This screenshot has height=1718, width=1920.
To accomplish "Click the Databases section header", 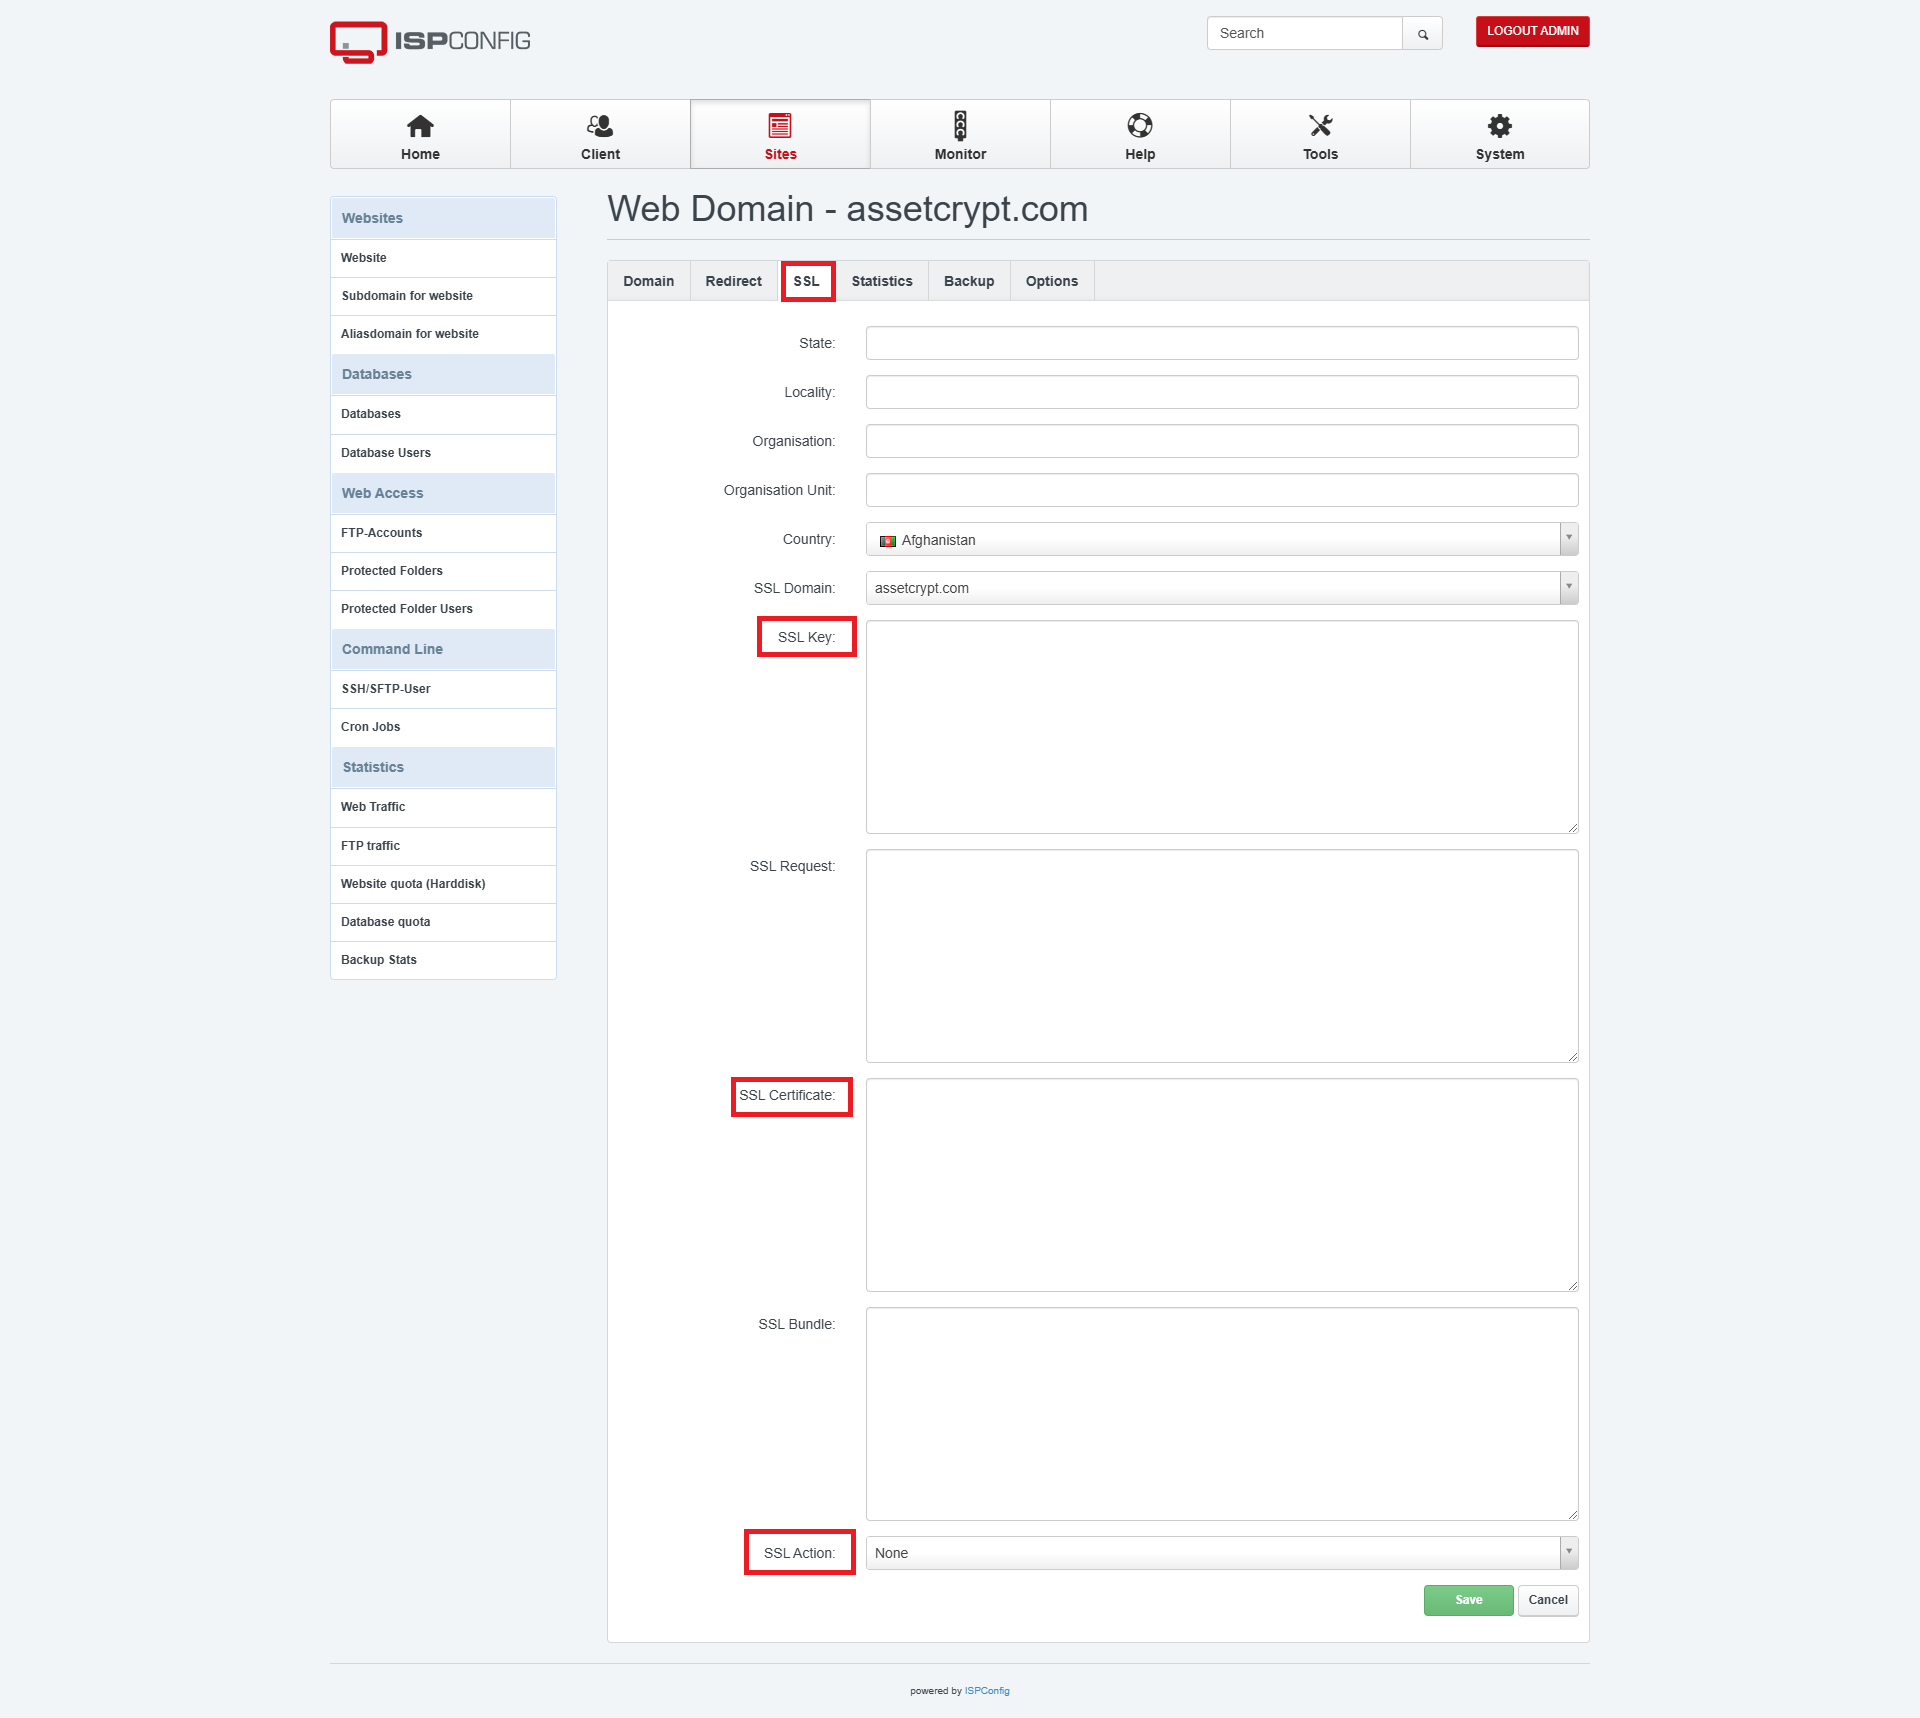I will (443, 374).
